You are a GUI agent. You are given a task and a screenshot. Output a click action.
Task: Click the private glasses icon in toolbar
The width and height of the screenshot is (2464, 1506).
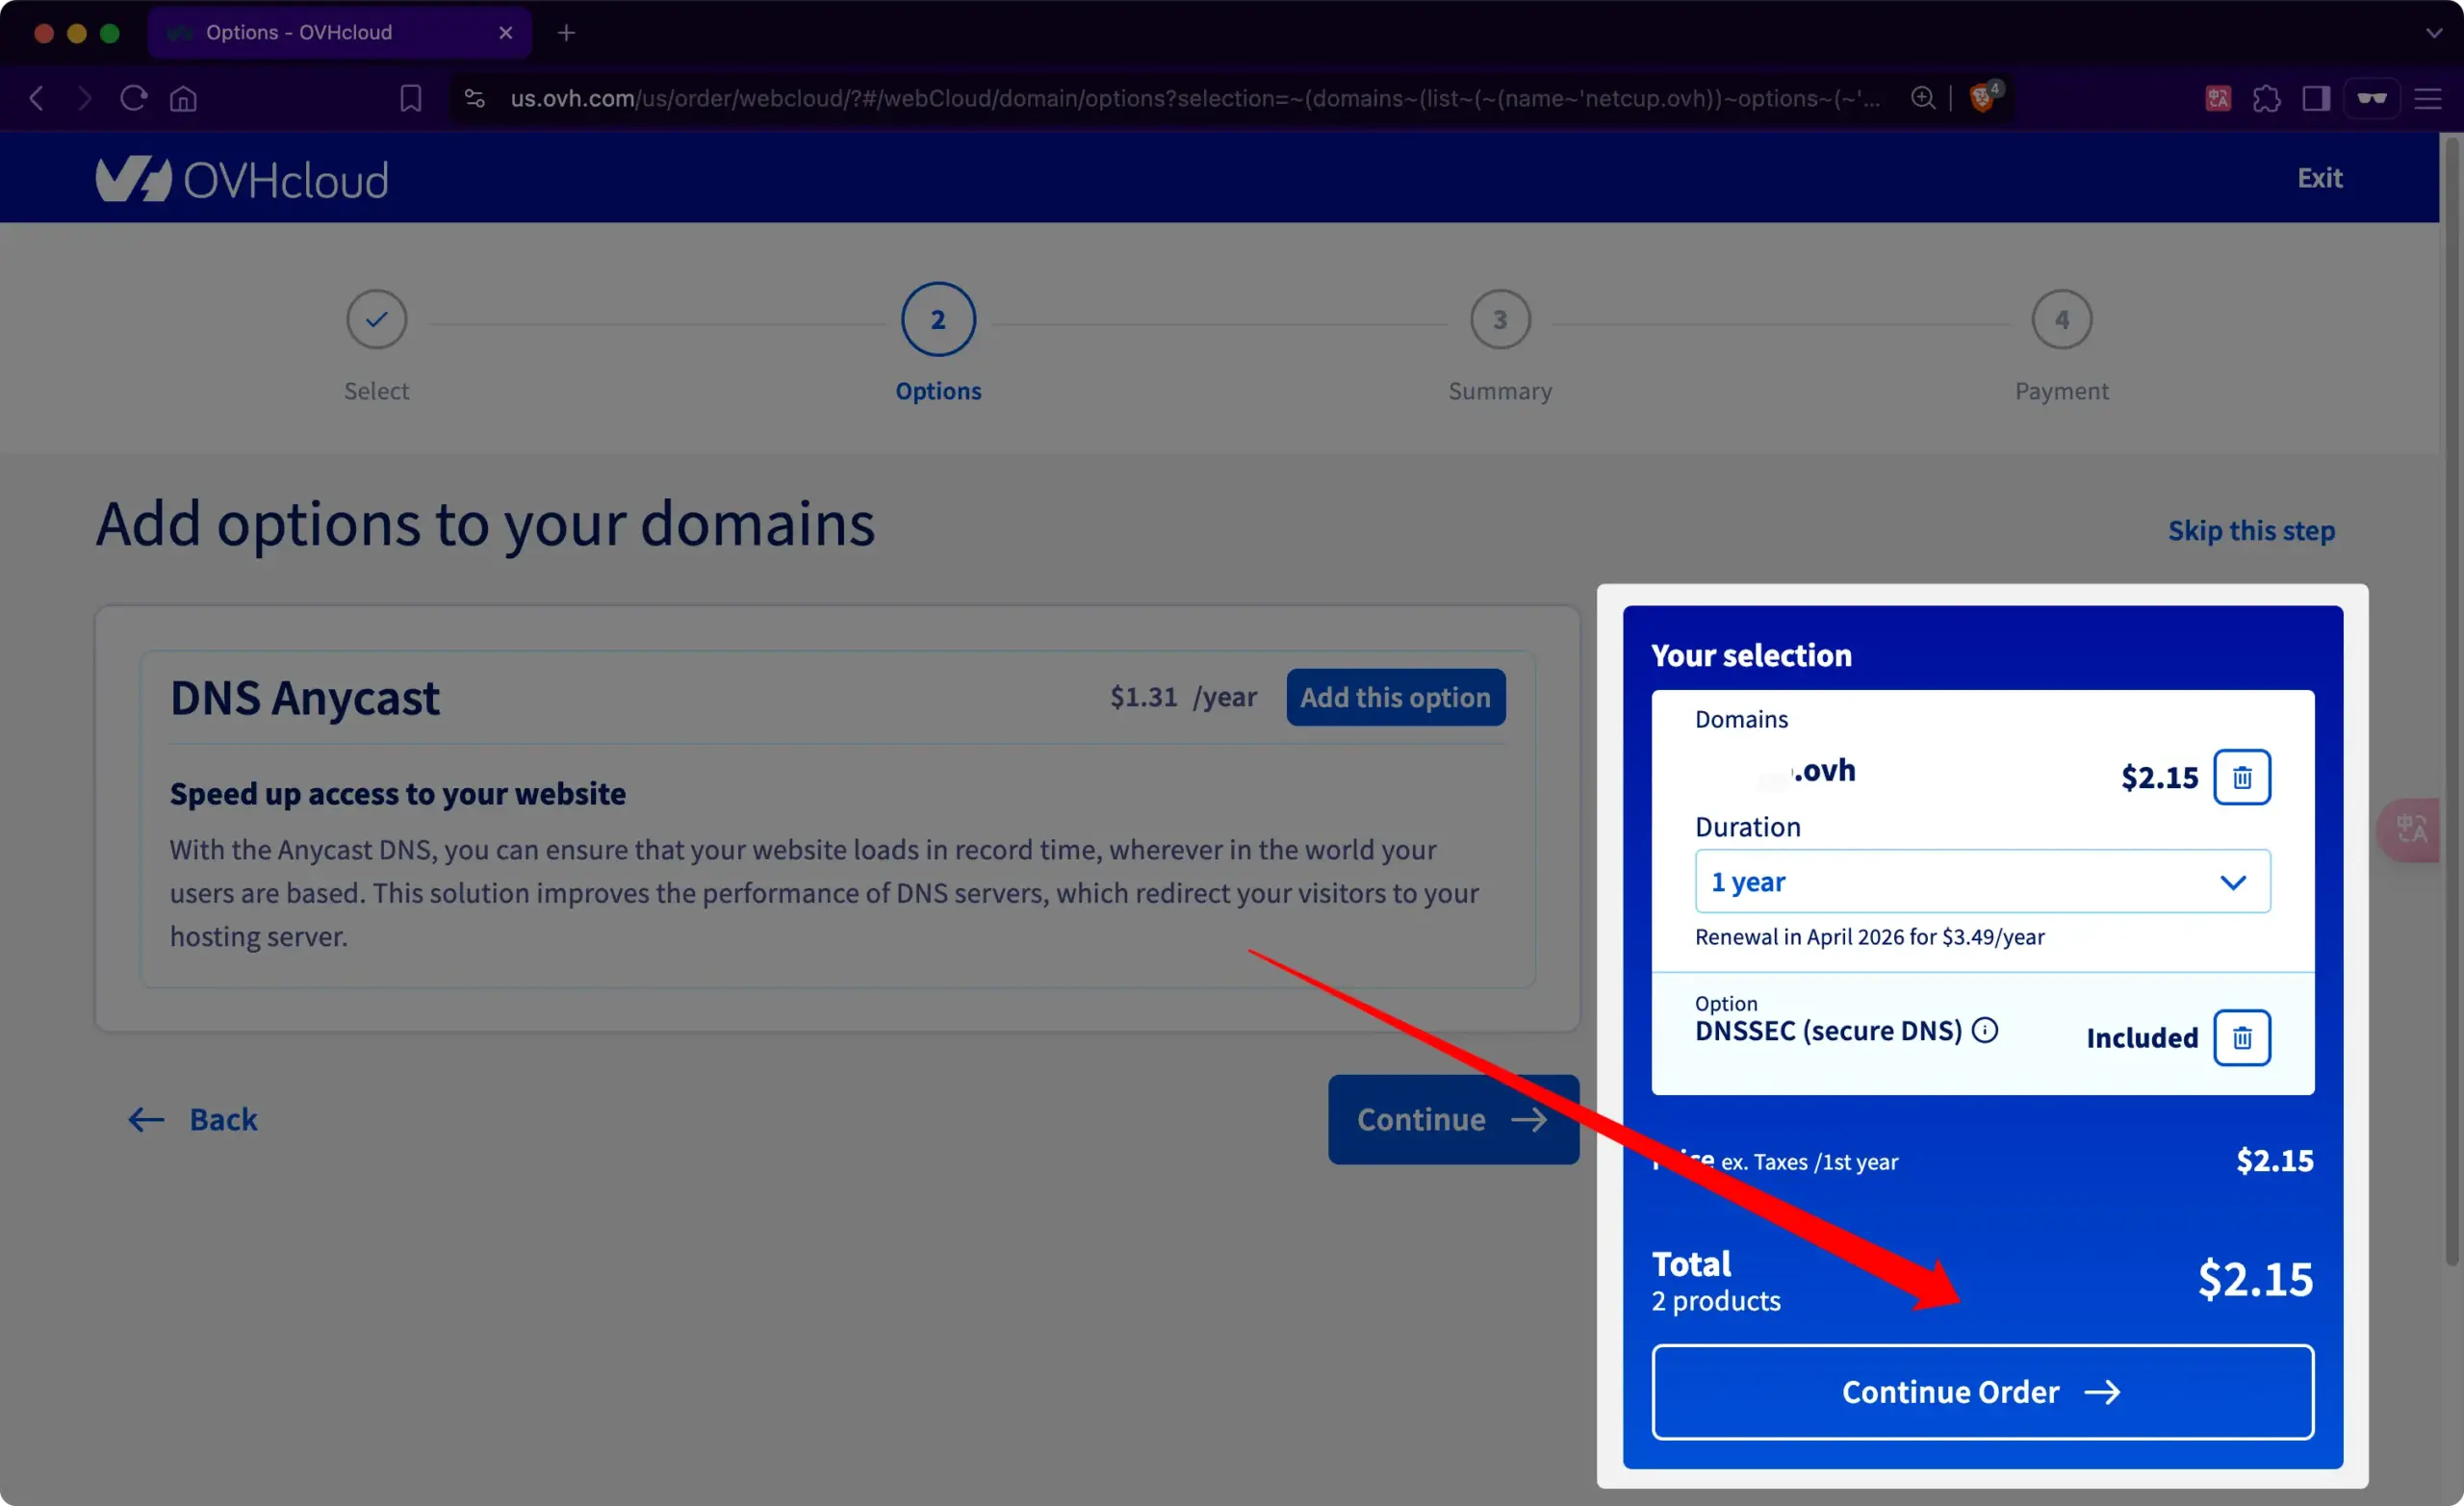pos(2372,98)
